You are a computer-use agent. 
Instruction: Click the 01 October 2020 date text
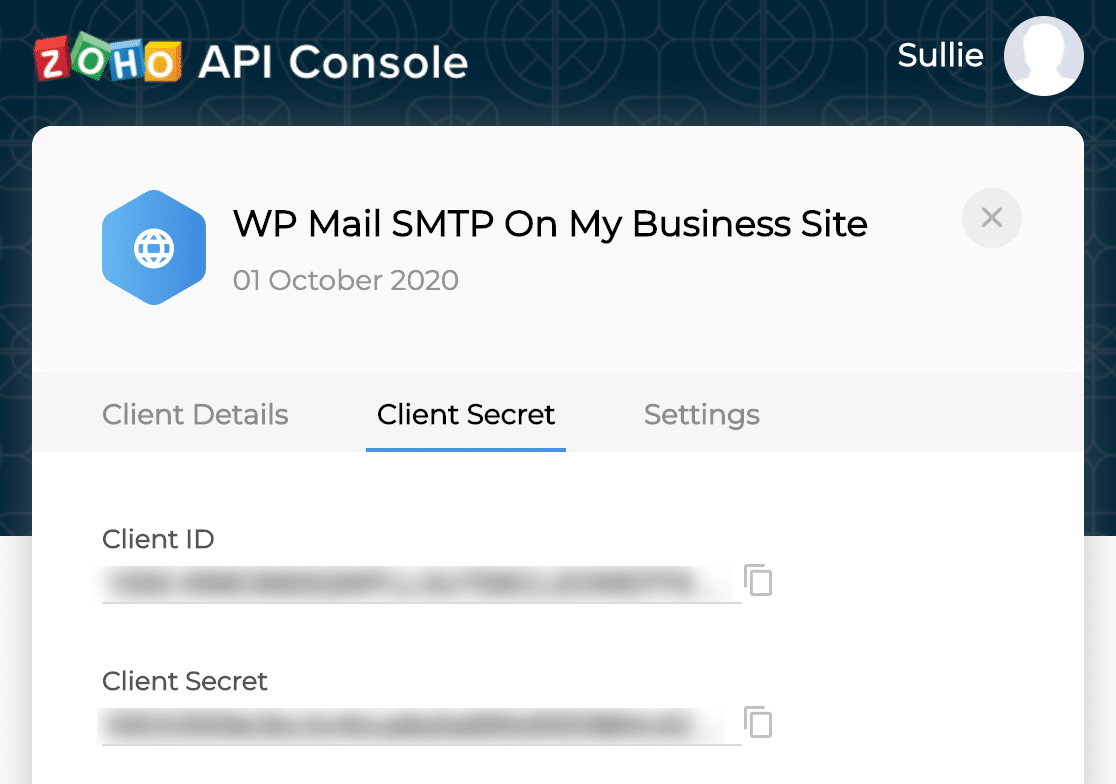click(x=346, y=280)
